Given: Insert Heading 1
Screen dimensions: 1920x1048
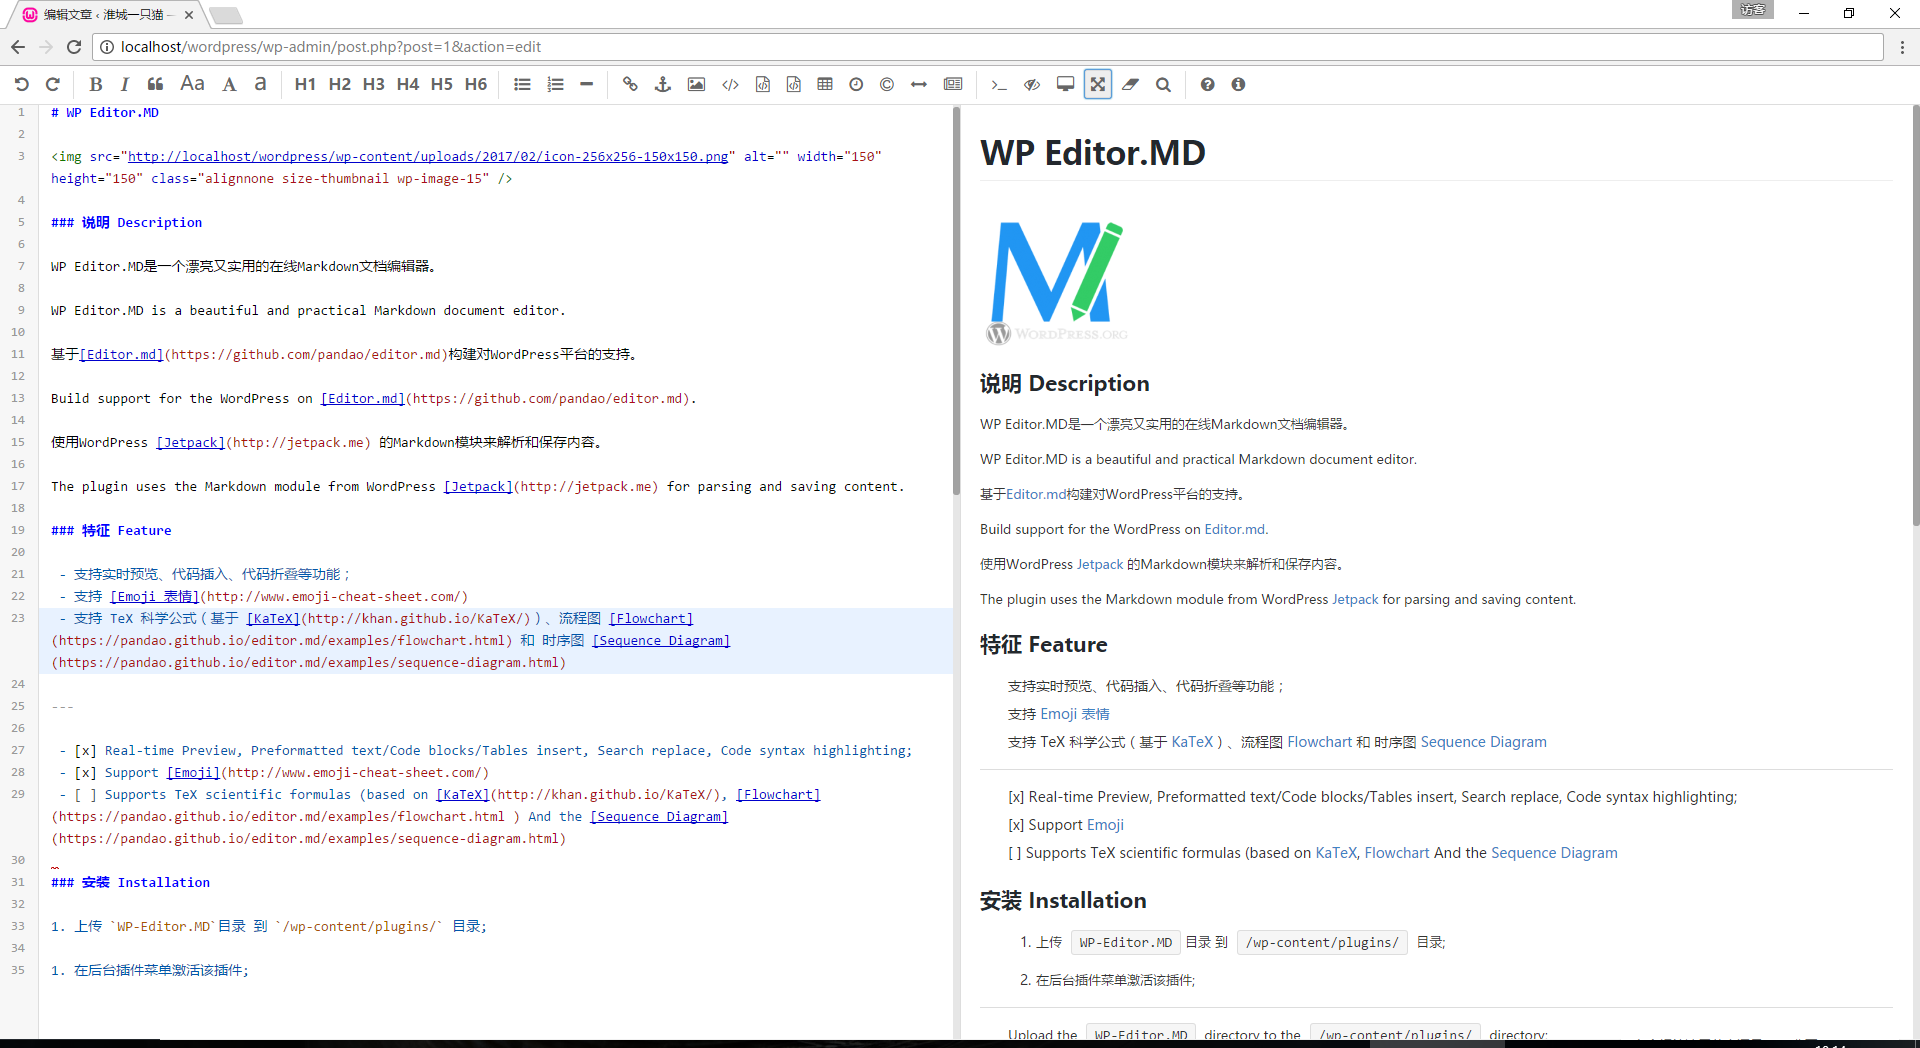Looking at the screenshot, I should 305,85.
